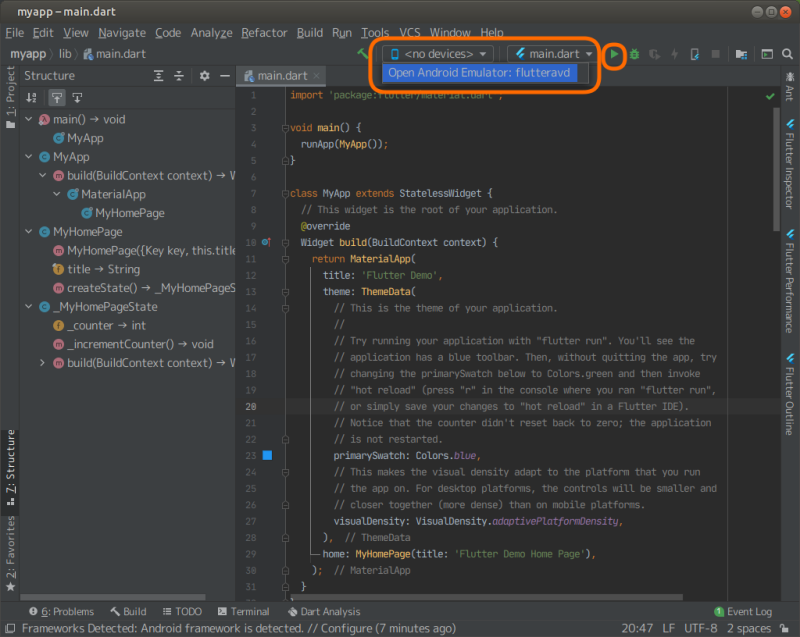800x637 pixels.
Task: Click the blue color swatch on line 23
Action: 267,455
